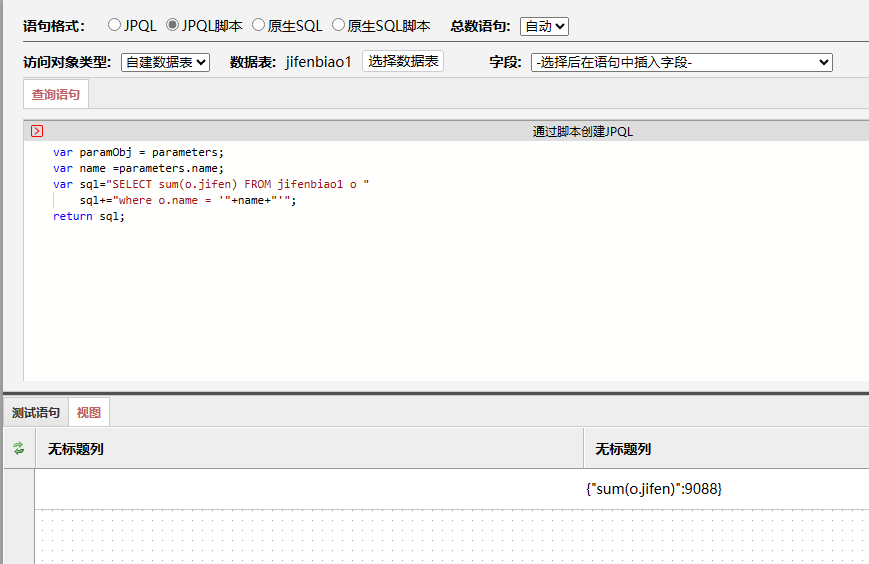The height and width of the screenshot is (564, 869).
Task: Choose the 原生SQL statement format option
Action: pos(258,25)
